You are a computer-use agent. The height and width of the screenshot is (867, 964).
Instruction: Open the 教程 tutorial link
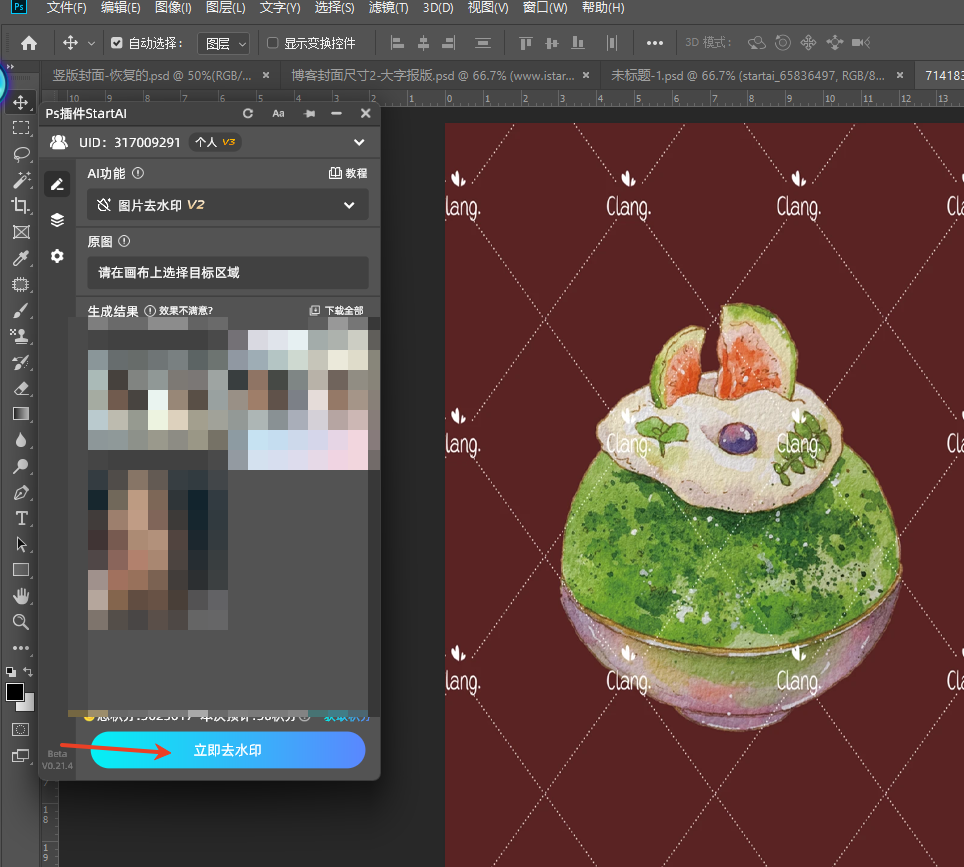click(x=348, y=173)
